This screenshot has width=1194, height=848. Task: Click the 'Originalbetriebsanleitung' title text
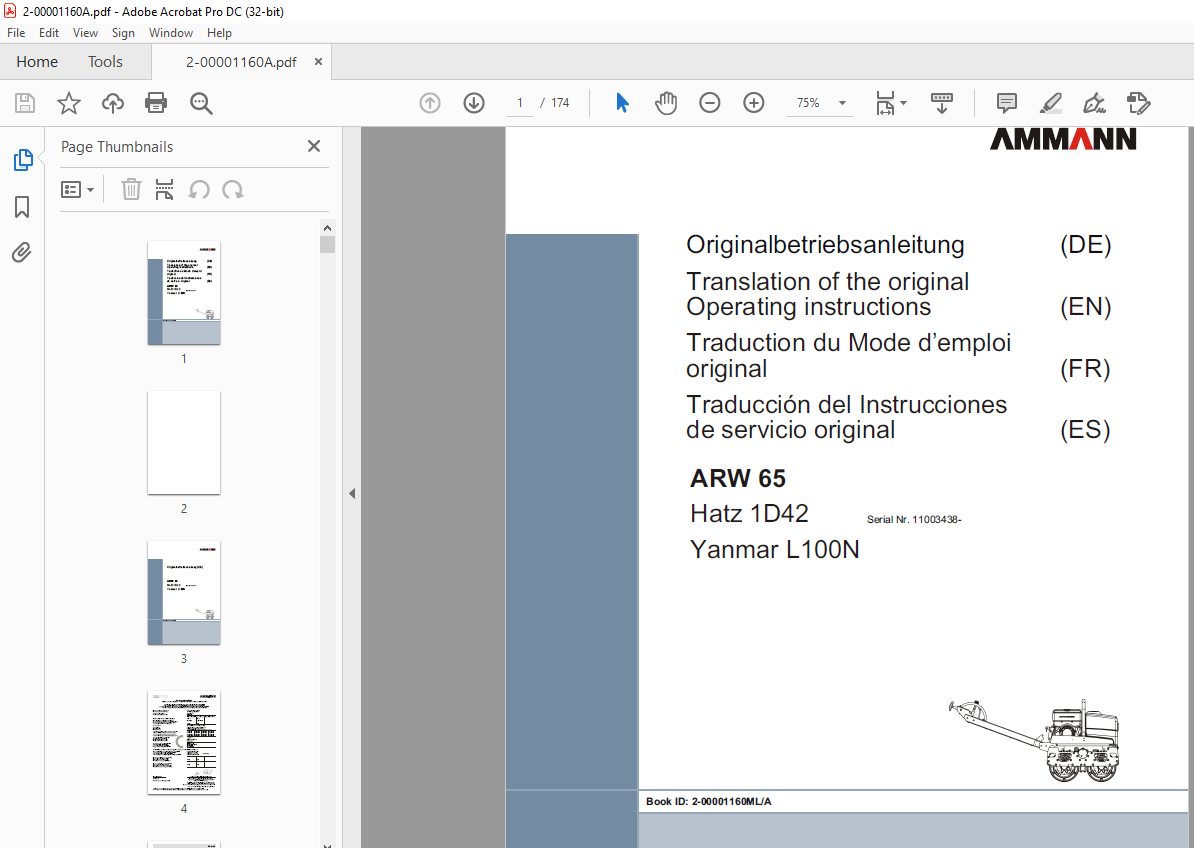825,245
